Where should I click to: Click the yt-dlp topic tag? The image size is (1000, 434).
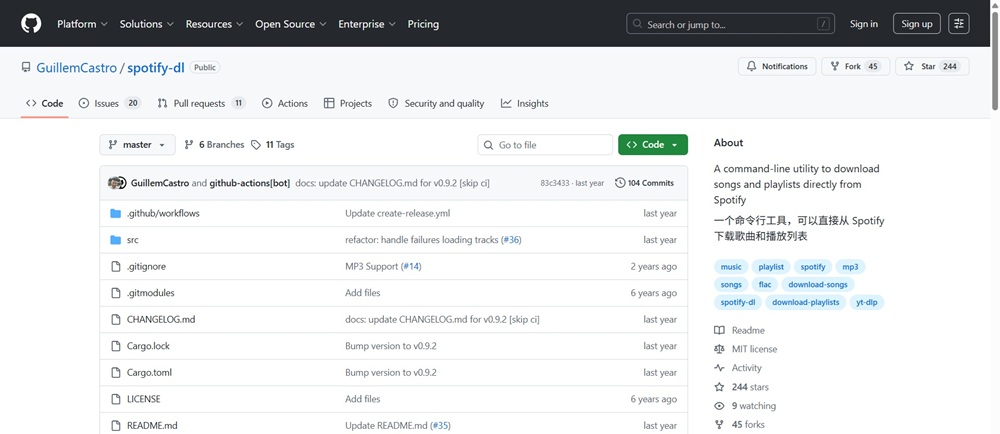click(867, 302)
